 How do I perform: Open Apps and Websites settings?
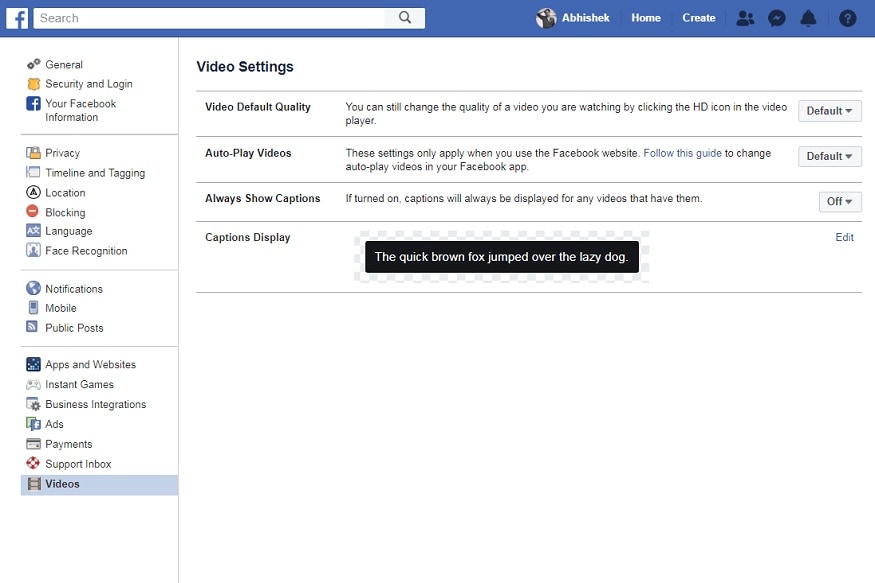point(90,364)
